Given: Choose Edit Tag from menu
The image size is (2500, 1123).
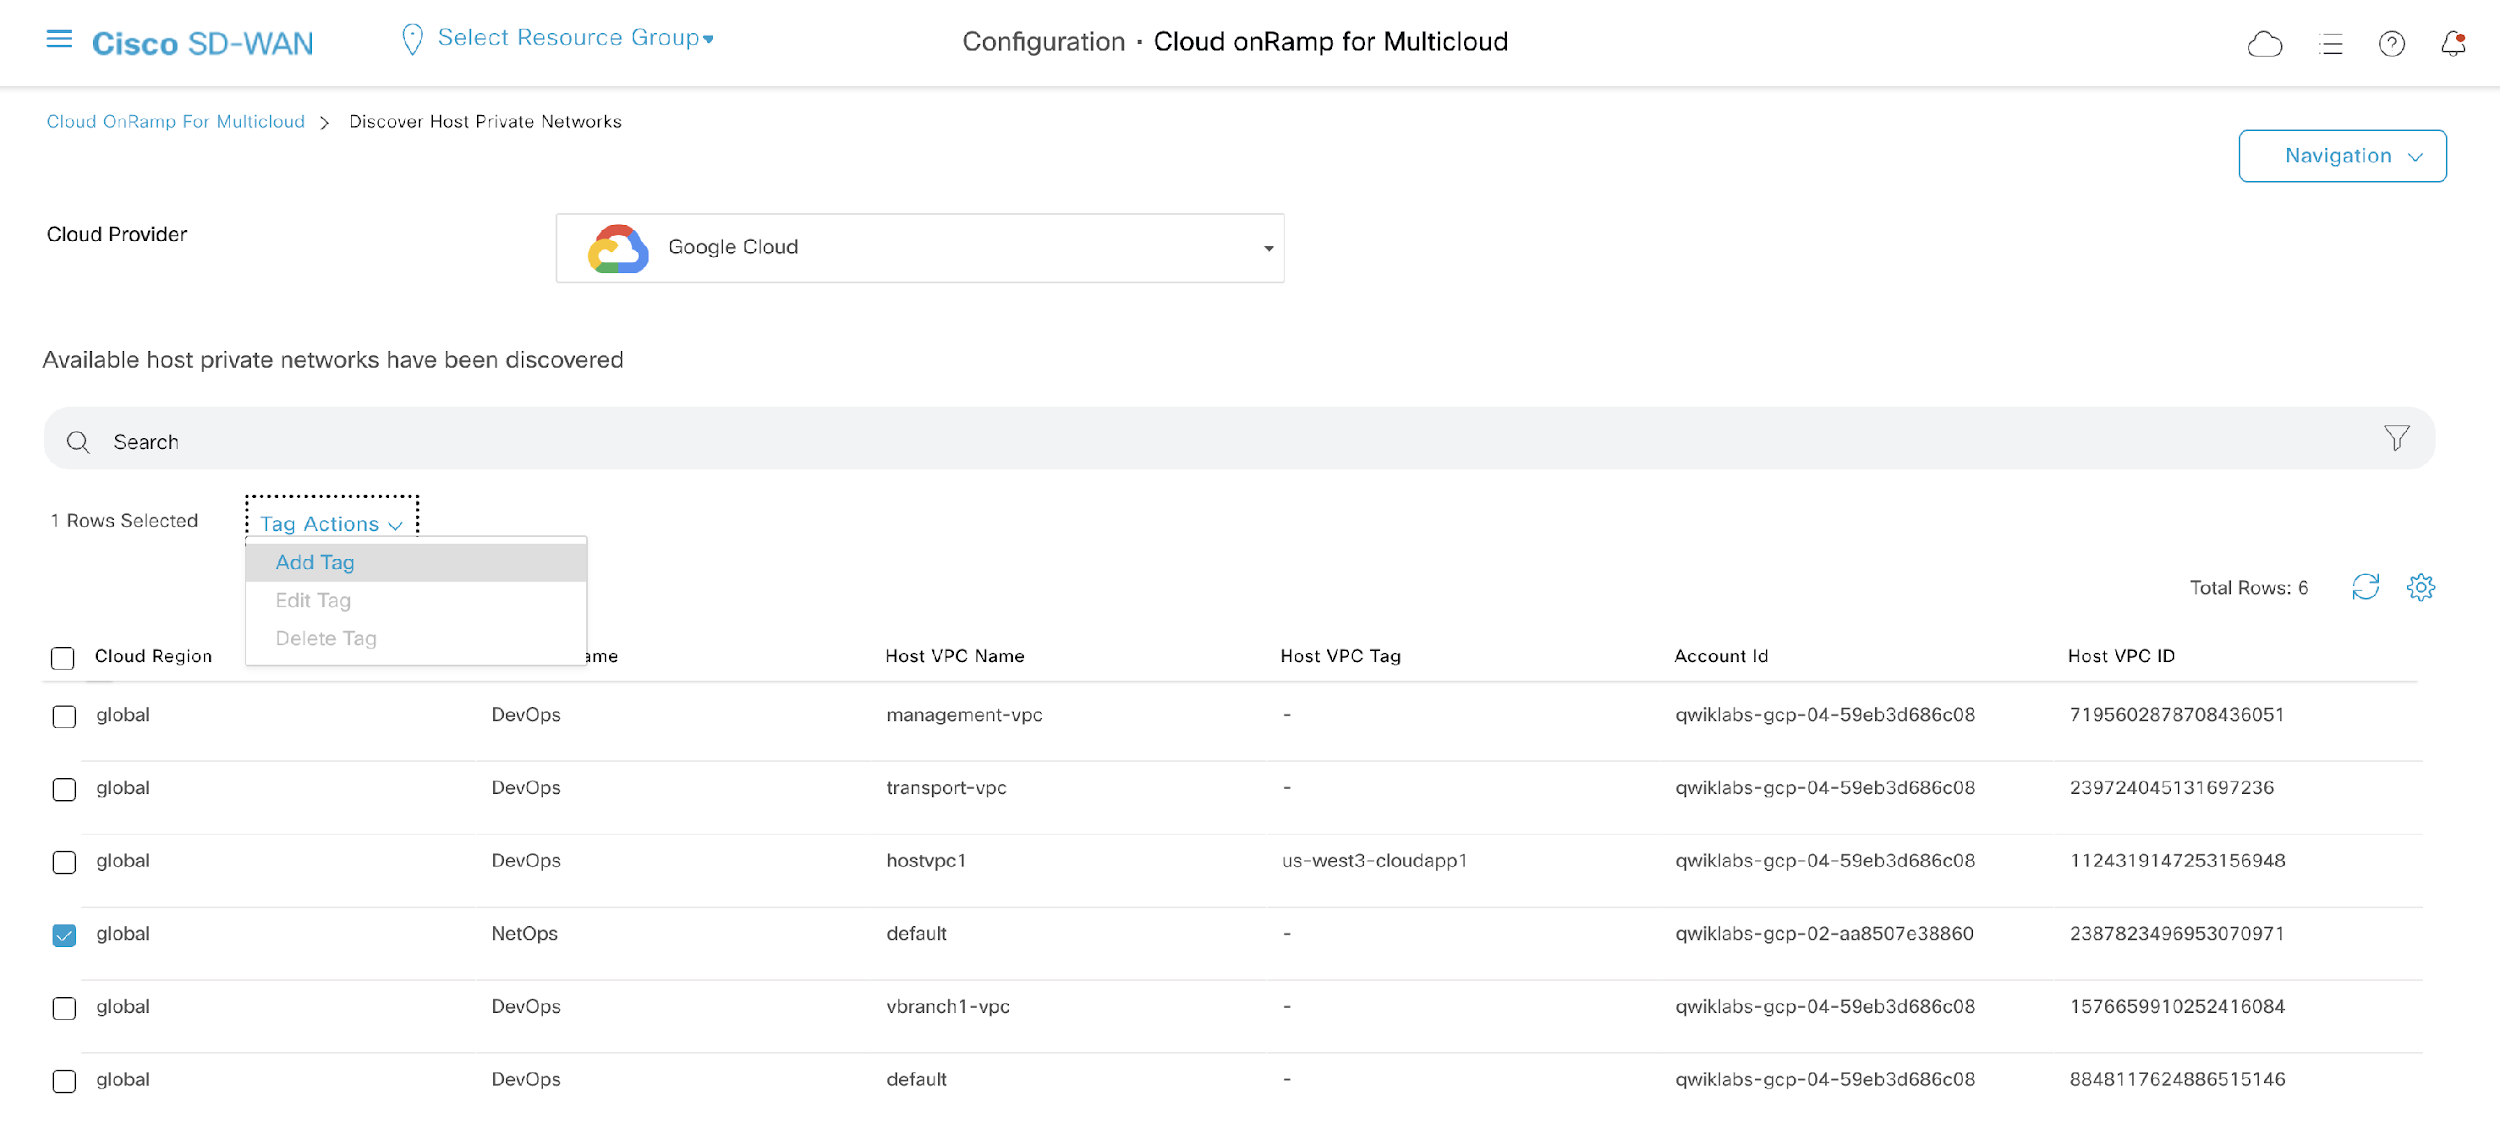Looking at the screenshot, I should pyautogui.click(x=416, y=600).
